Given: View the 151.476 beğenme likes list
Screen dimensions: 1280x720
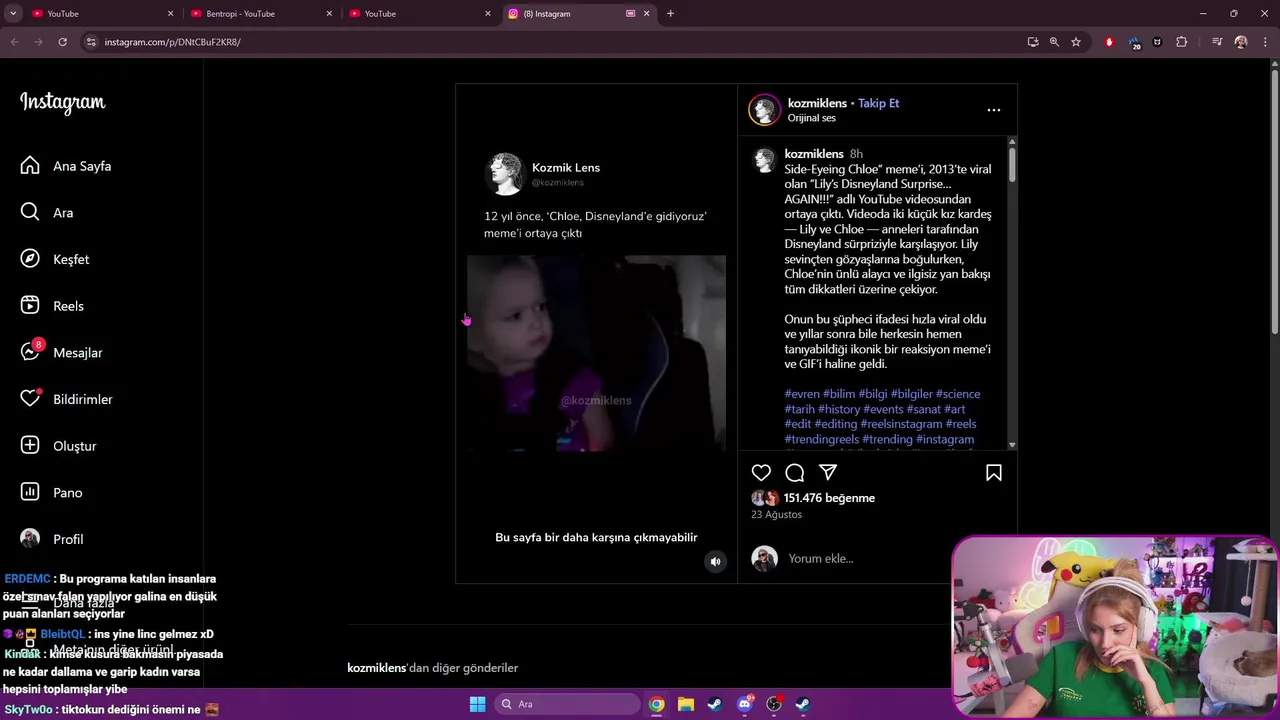Looking at the screenshot, I should click(x=829, y=498).
